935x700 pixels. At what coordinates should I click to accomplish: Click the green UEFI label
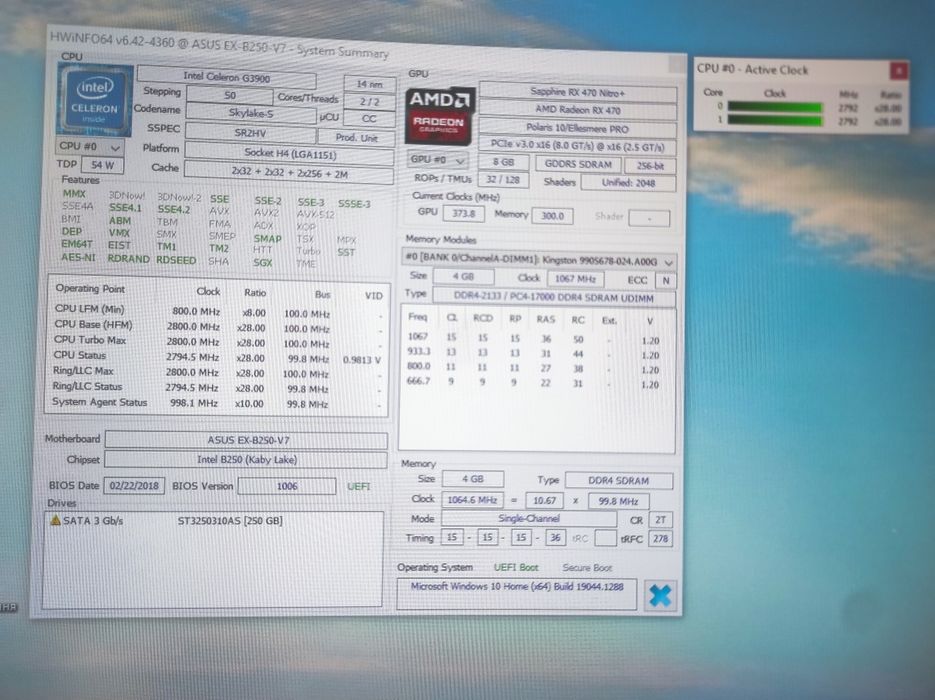pos(358,487)
